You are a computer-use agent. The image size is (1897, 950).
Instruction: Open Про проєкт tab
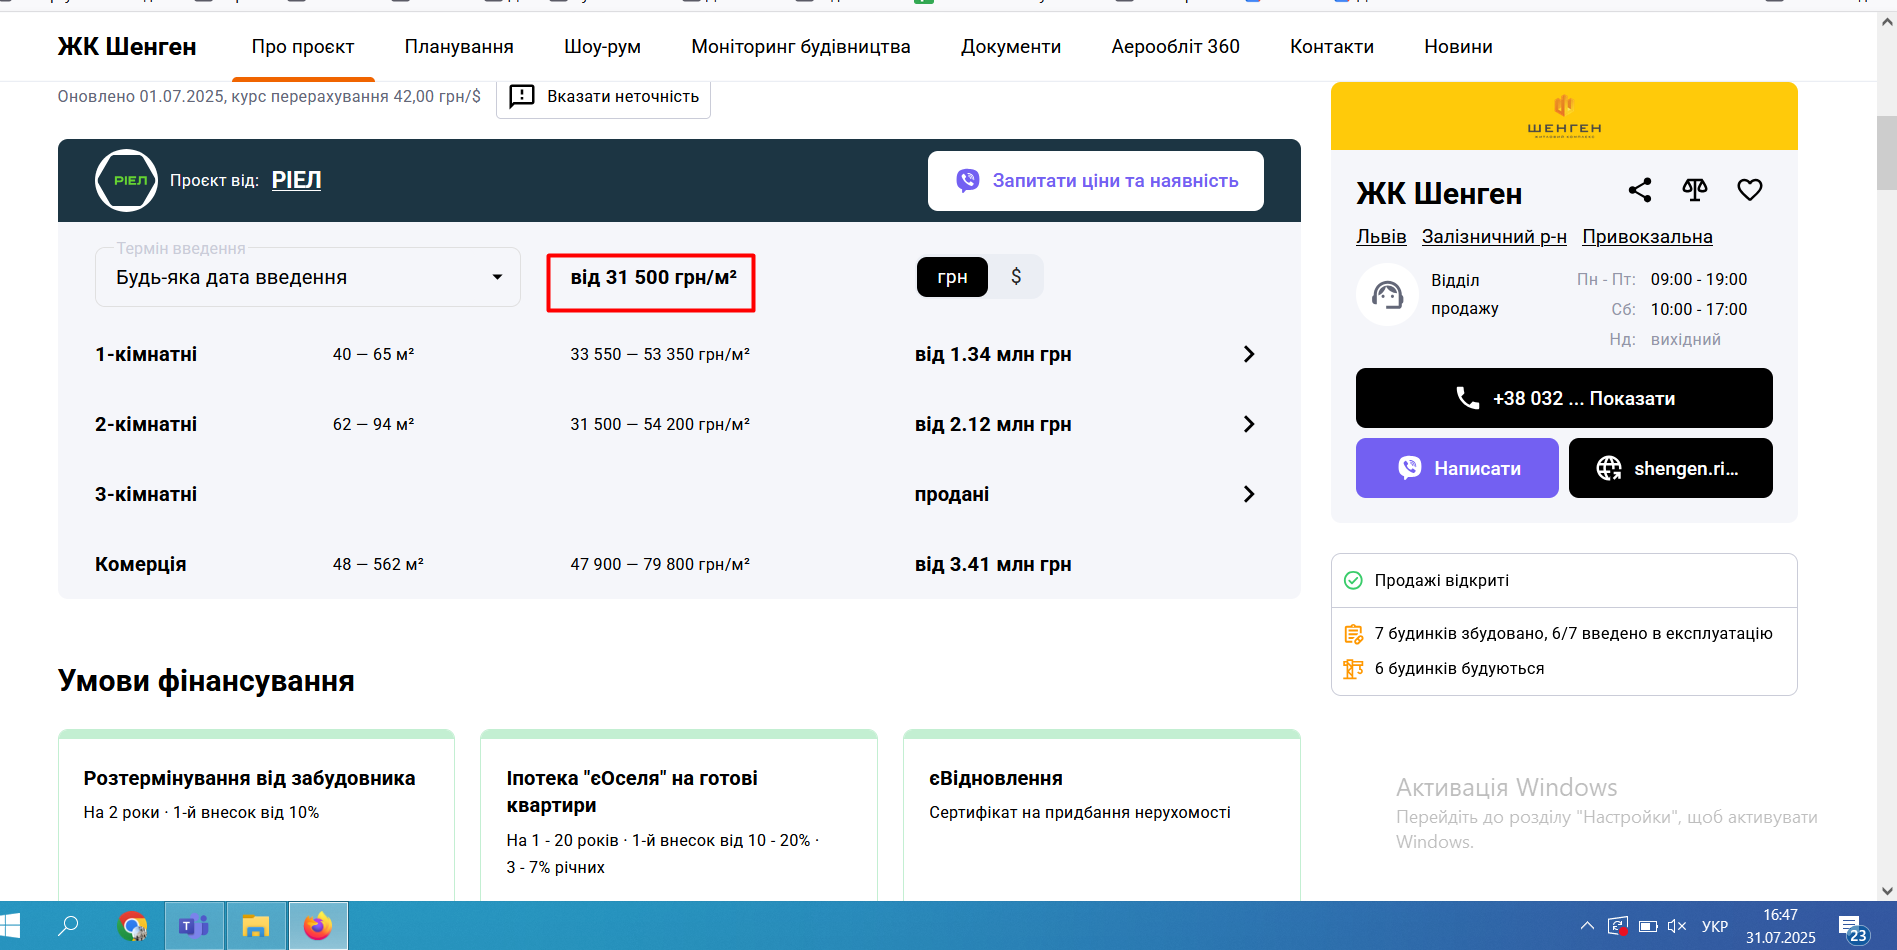(303, 47)
